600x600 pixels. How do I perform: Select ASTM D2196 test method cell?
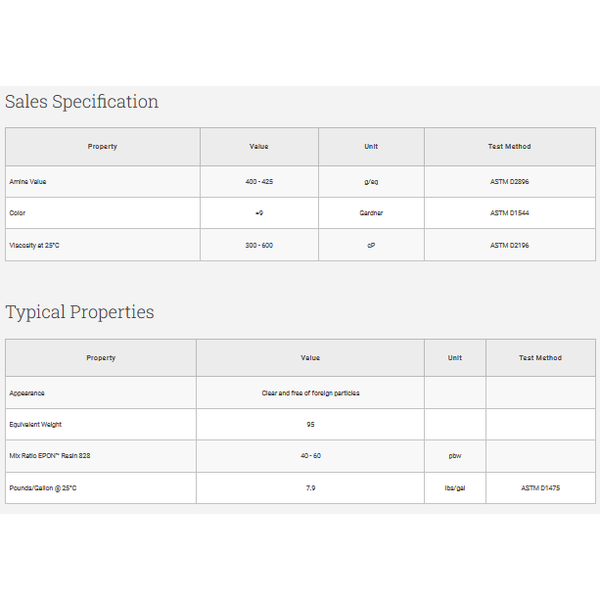[510, 245]
